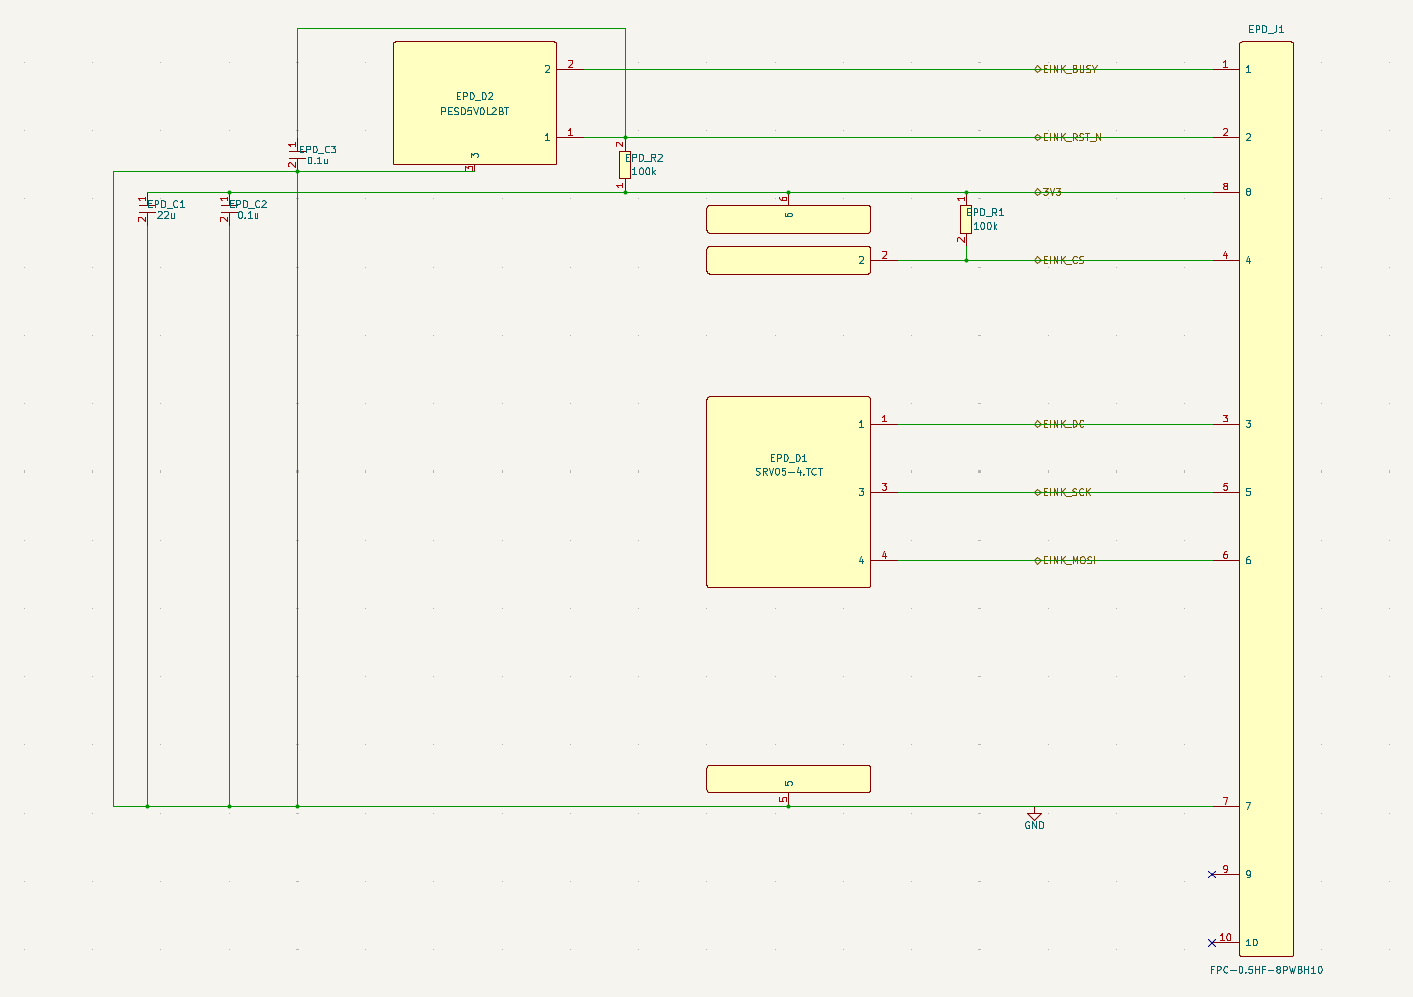
Task: Select the EPD_D1 unit box with pin 5
Action: (788, 779)
